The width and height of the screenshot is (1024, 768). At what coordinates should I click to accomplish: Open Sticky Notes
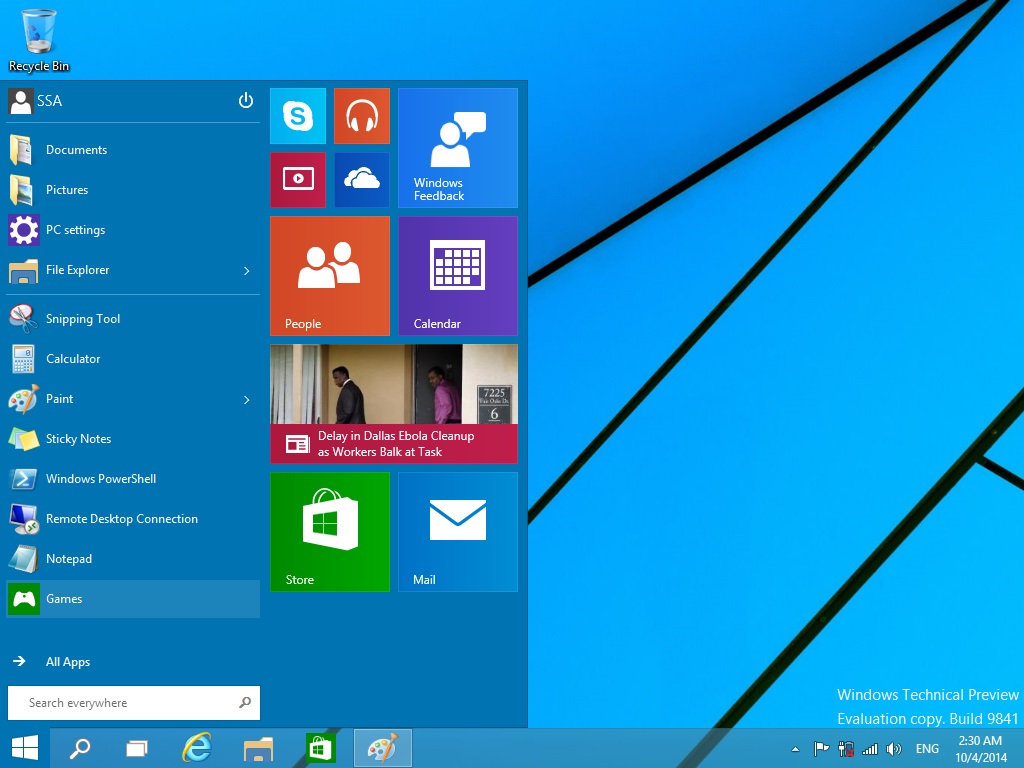tap(133, 439)
